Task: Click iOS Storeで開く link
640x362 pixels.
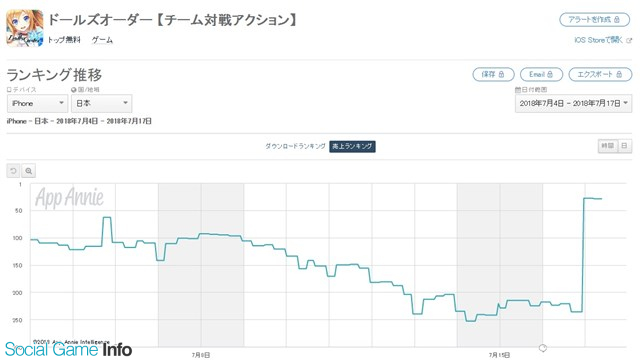Action: pos(599,40)
